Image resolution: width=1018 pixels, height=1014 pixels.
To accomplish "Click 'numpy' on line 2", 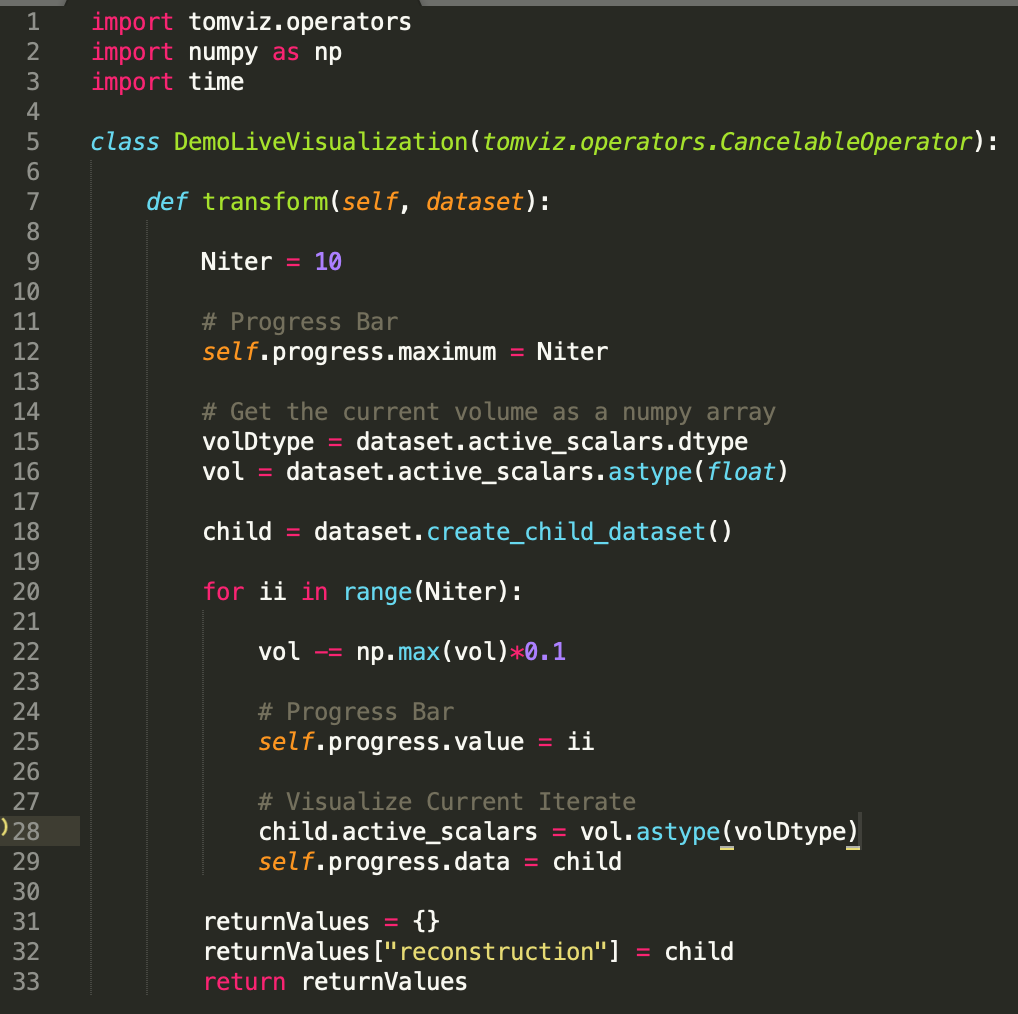I will click(x=223, y=53).
